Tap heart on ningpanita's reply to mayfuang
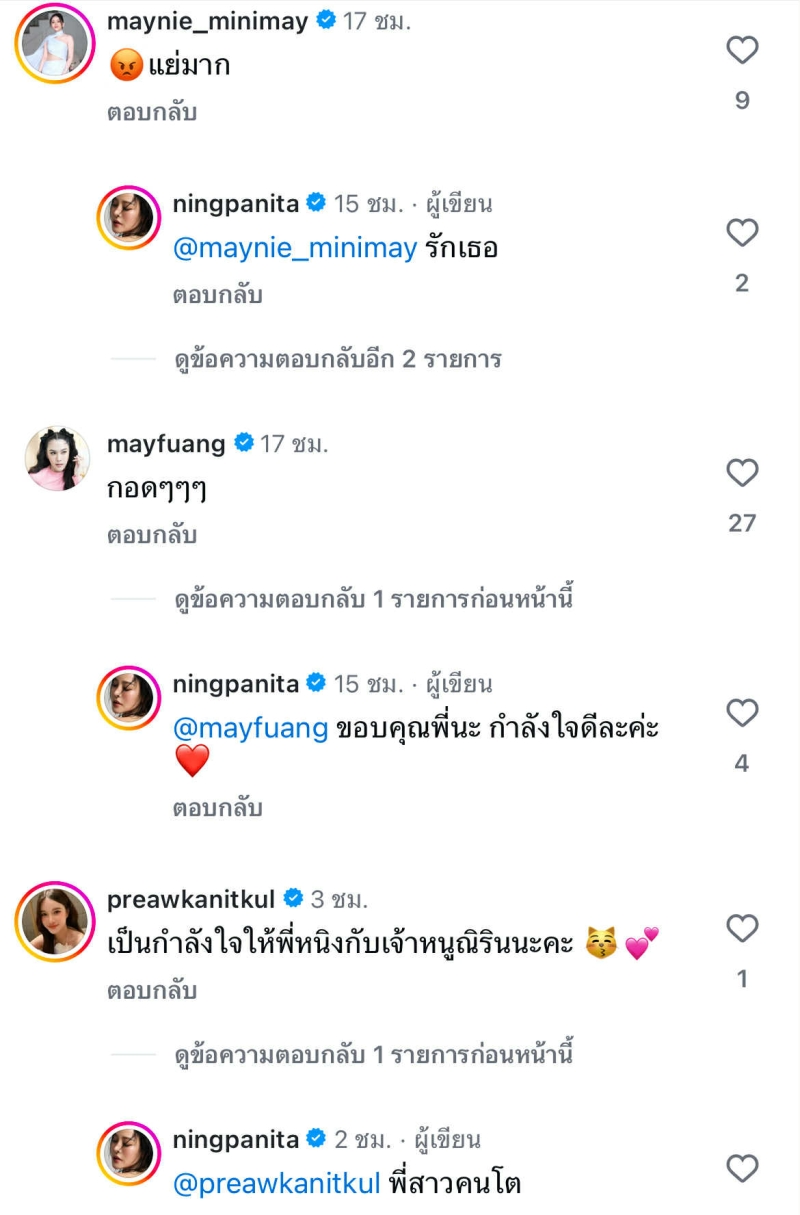800x1215 pixels. [742, 713]
